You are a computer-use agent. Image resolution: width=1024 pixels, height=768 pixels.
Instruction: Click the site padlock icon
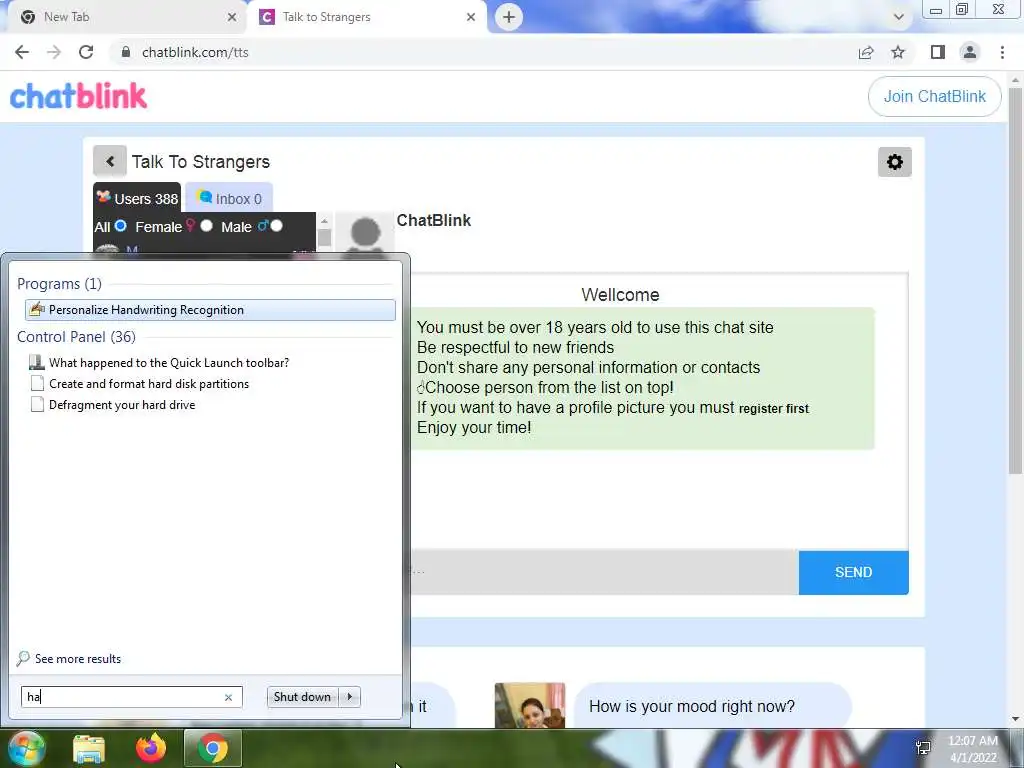coord(126,52)
